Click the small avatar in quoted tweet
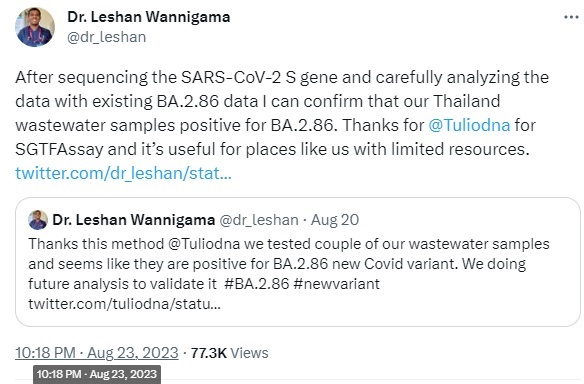 coord(38,220)
